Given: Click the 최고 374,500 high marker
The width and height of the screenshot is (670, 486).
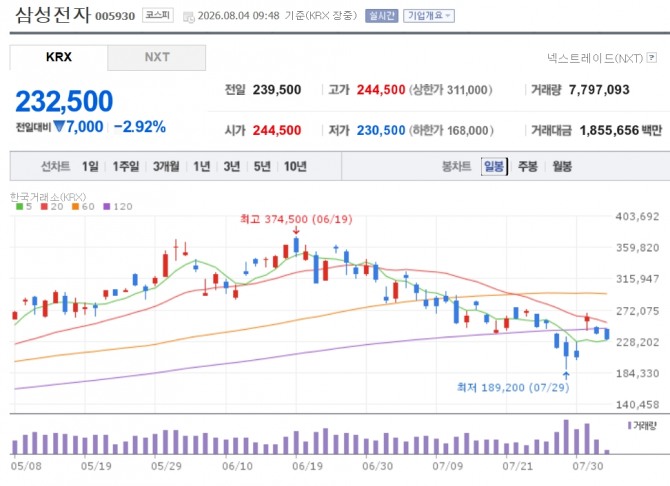Looking at the screenshot, I should pyautogui.click(x=296, y=220).
